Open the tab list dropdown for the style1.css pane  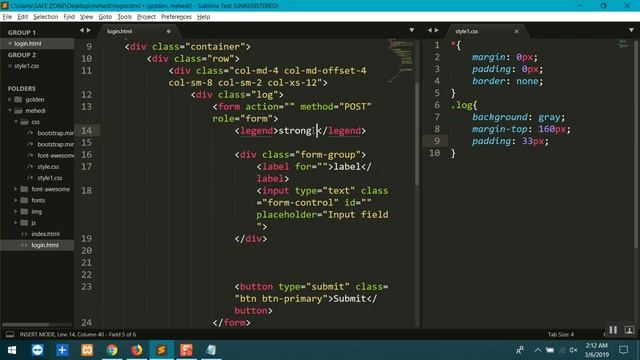pyautogui.click(x=631, y=30)
